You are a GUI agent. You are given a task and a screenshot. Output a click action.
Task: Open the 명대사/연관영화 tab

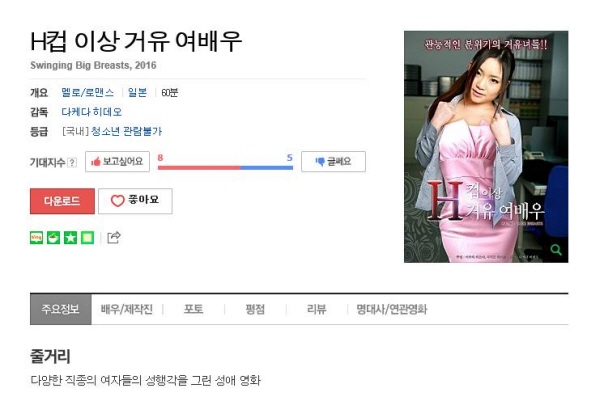point(391,309)
